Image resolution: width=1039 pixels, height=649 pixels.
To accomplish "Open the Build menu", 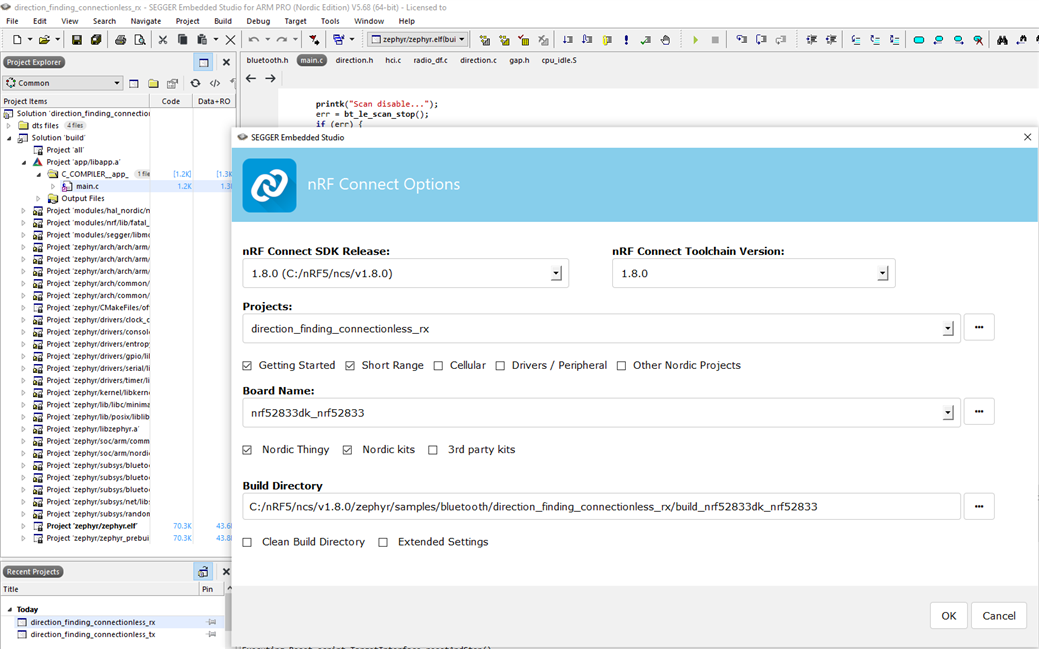I will [x=223, y=21].
